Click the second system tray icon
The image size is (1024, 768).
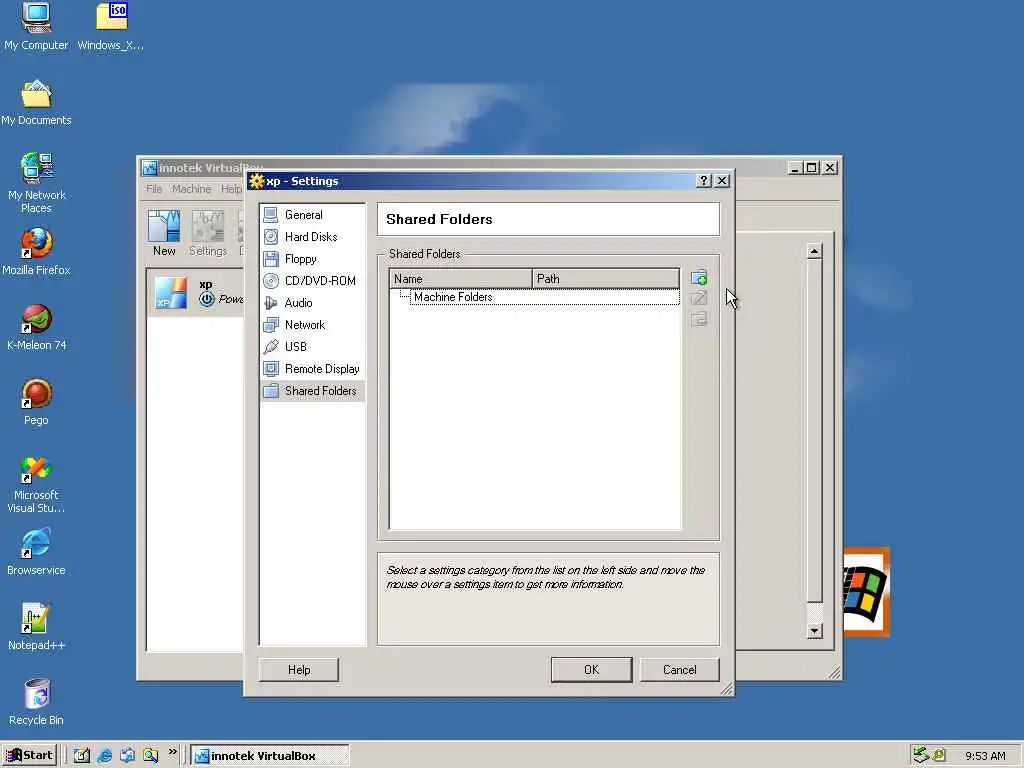(x=938, y=755)
